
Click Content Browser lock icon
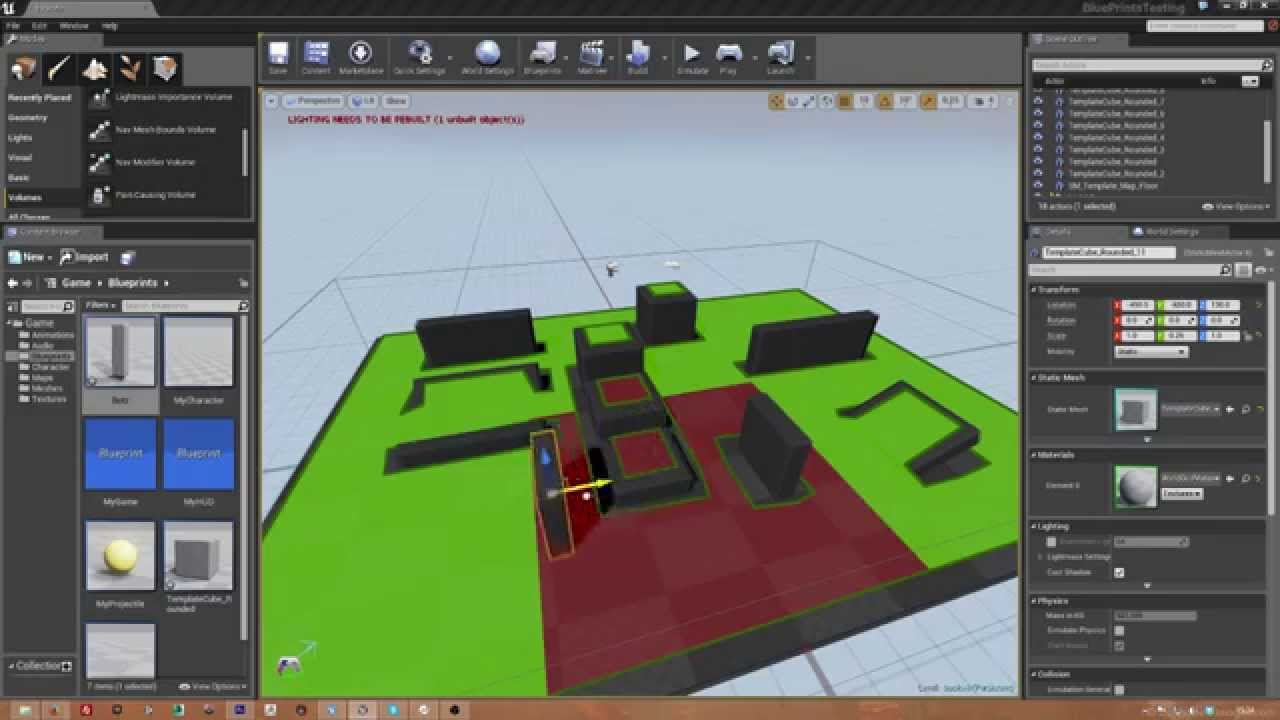[243, 283]
